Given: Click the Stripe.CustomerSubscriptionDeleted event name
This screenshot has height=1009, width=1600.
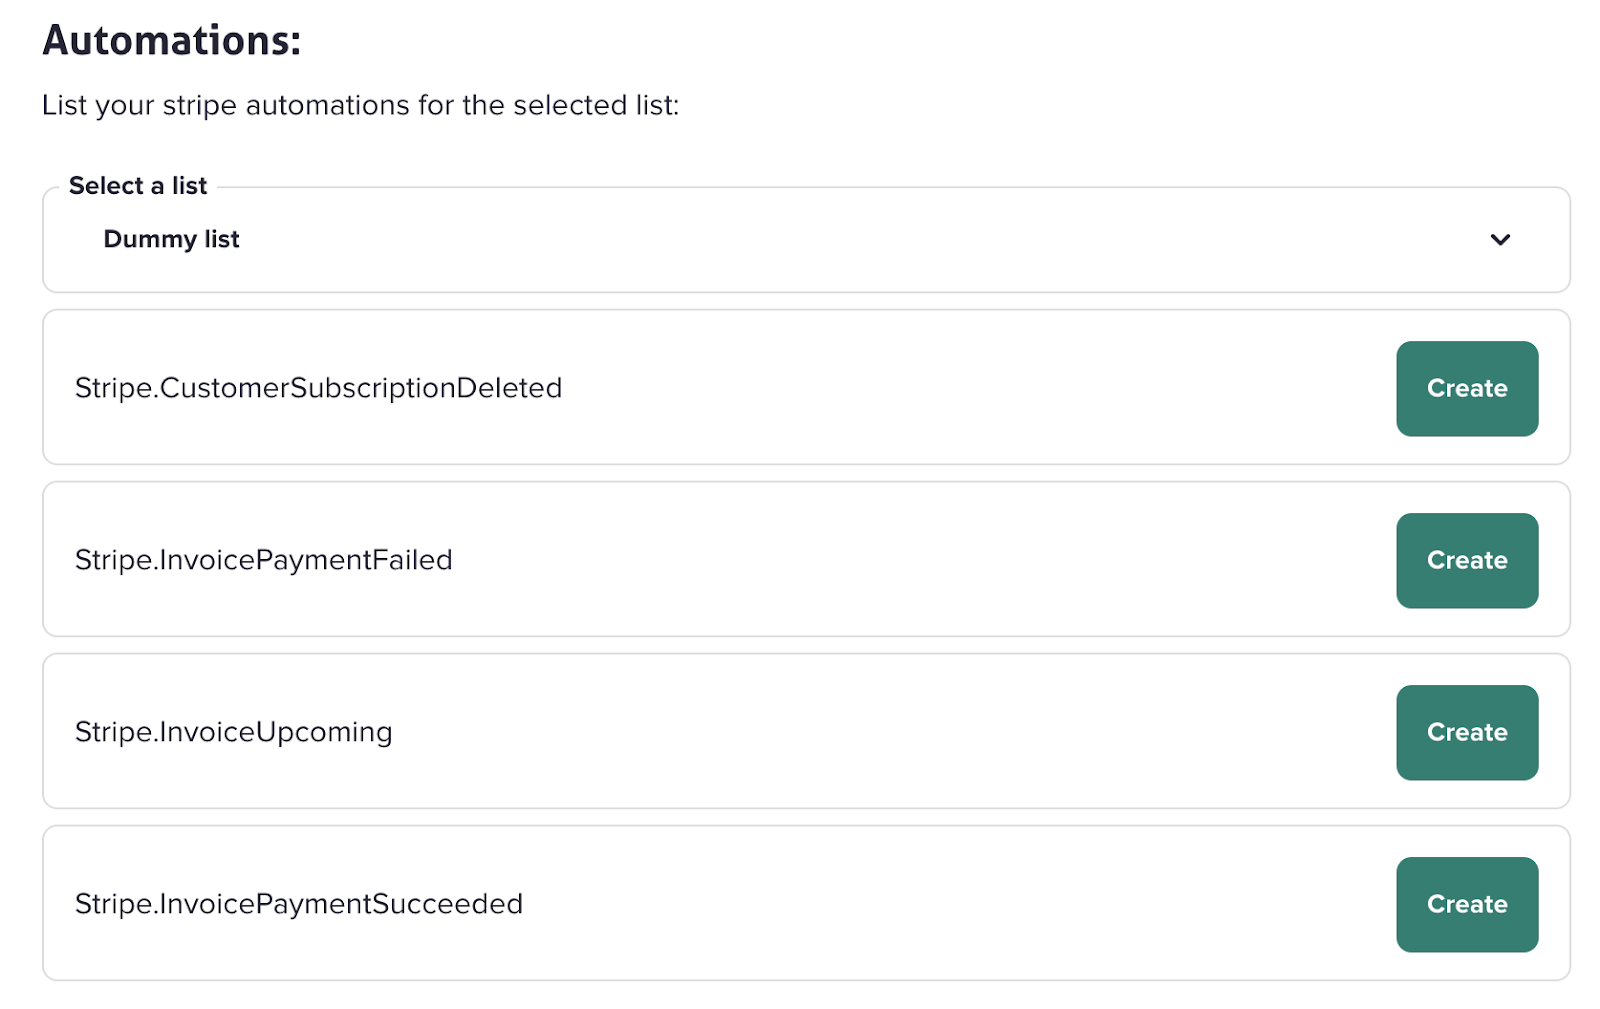Looking at the screenshot, I should [318, 388].
